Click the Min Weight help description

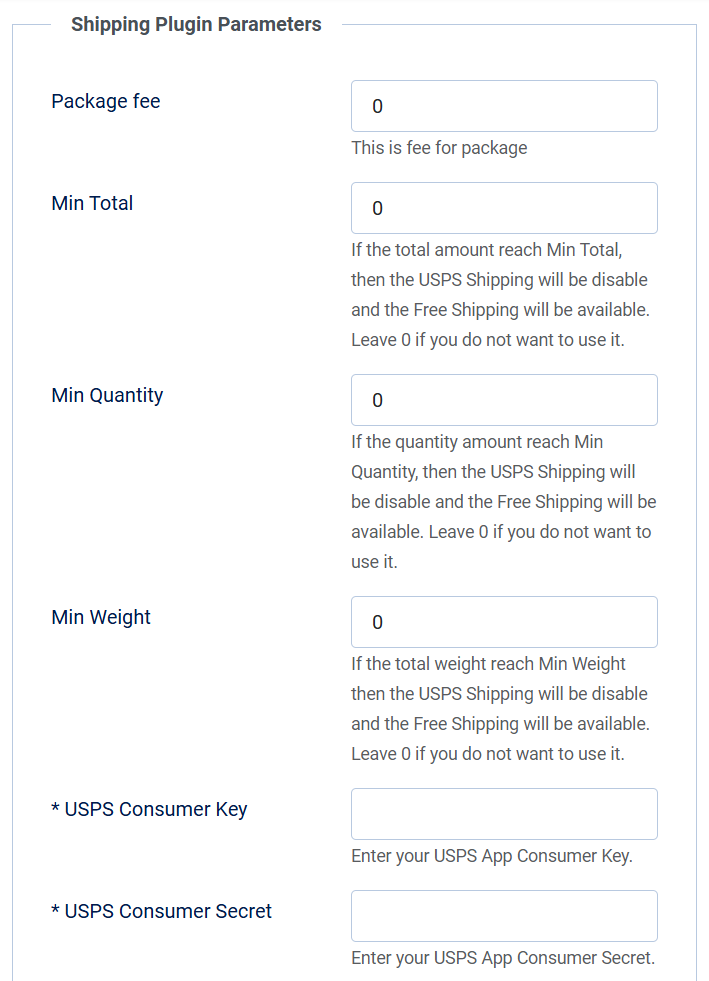[x=500, y=708]
